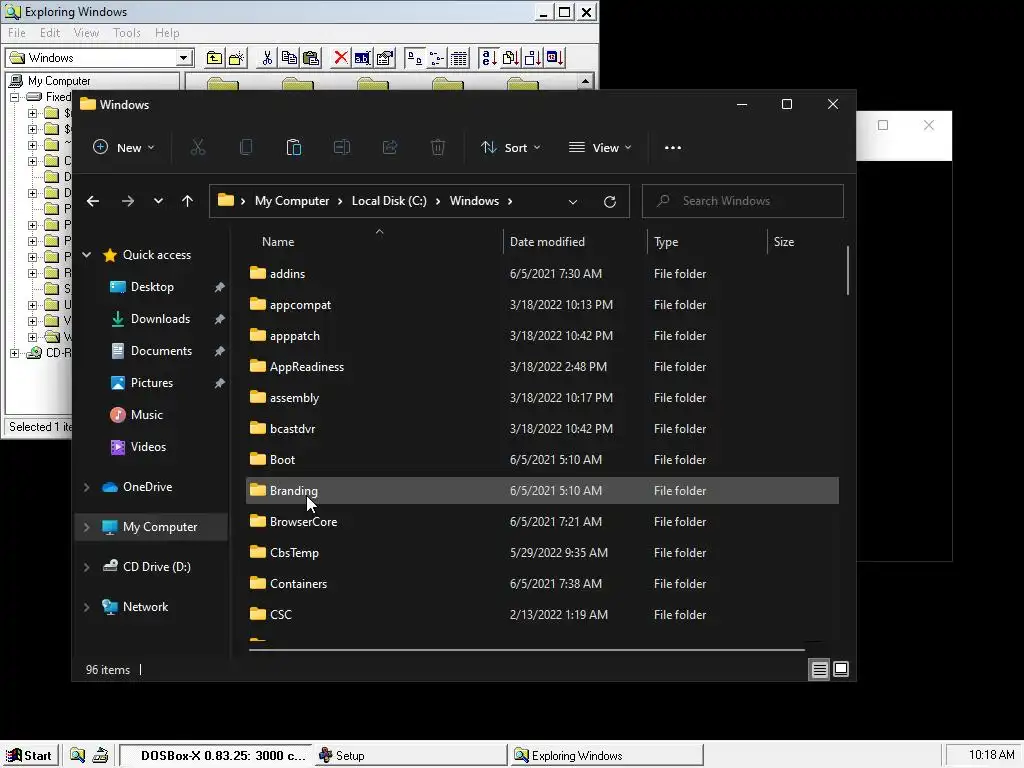1024x768 pixels.
Task: Select Desktop in Quick access
Action: click(152, 287)
